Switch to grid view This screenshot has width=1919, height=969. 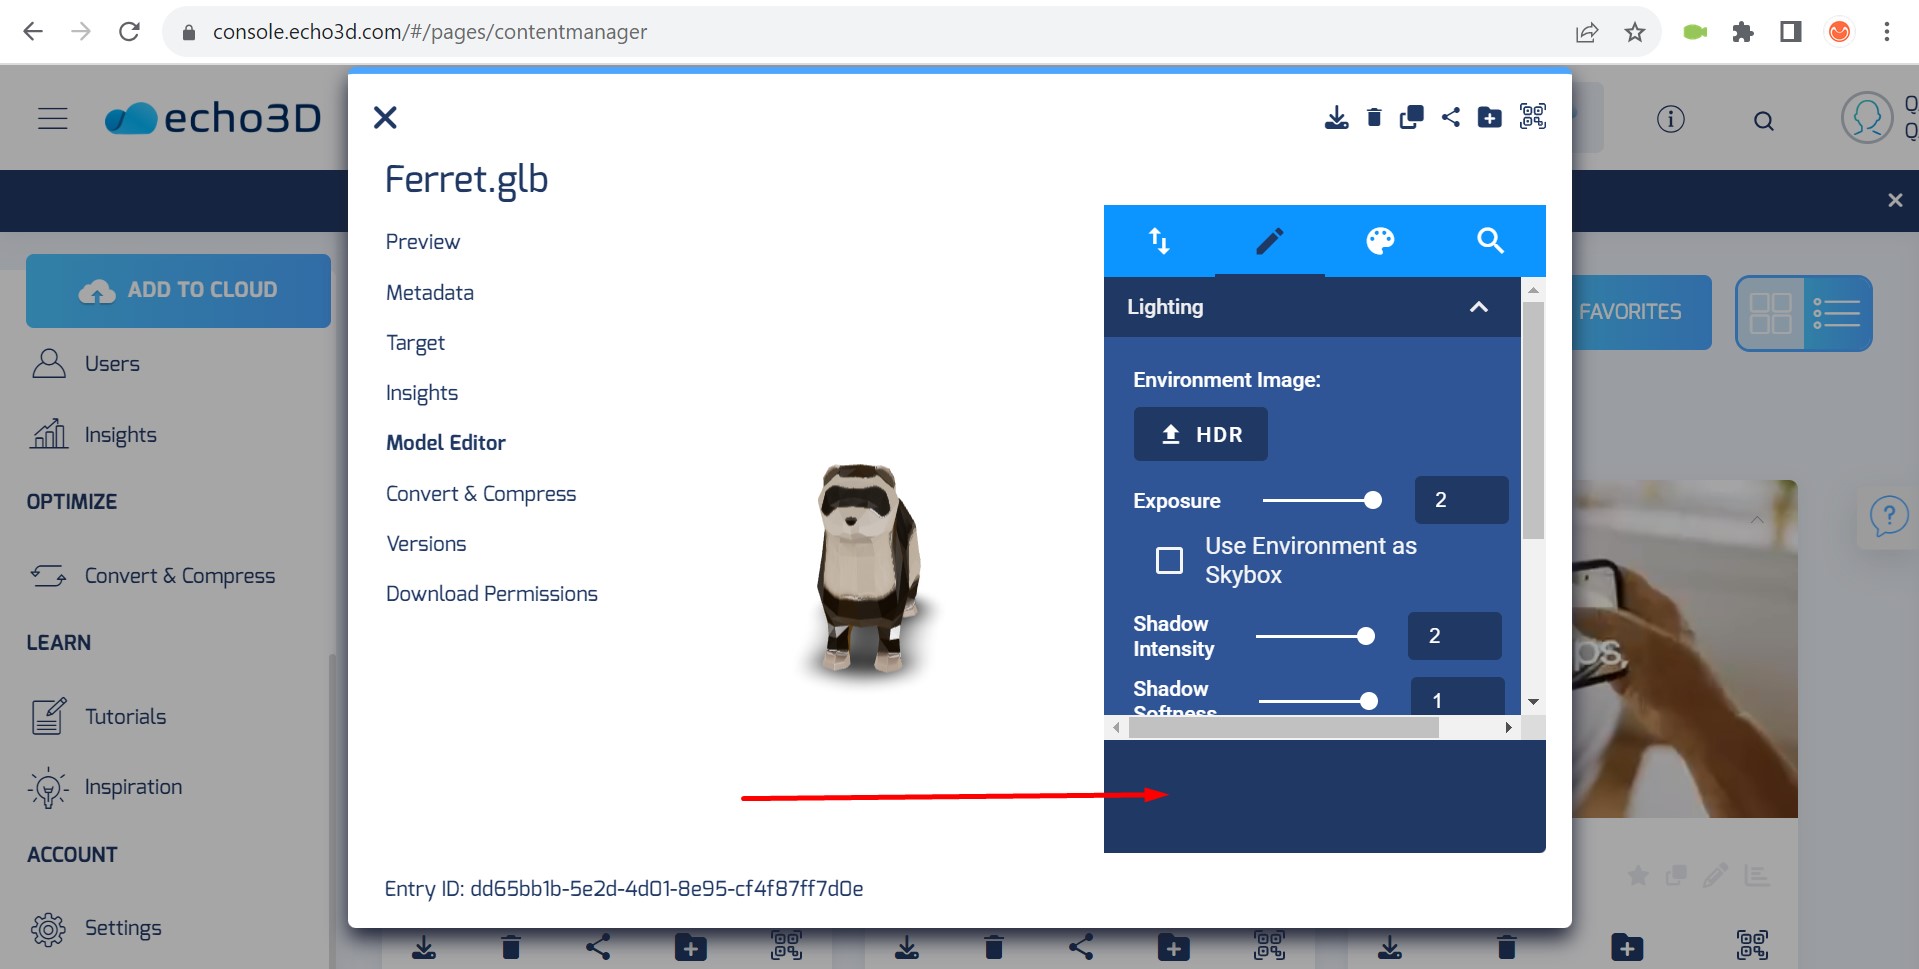click(x=1770, y=313)
